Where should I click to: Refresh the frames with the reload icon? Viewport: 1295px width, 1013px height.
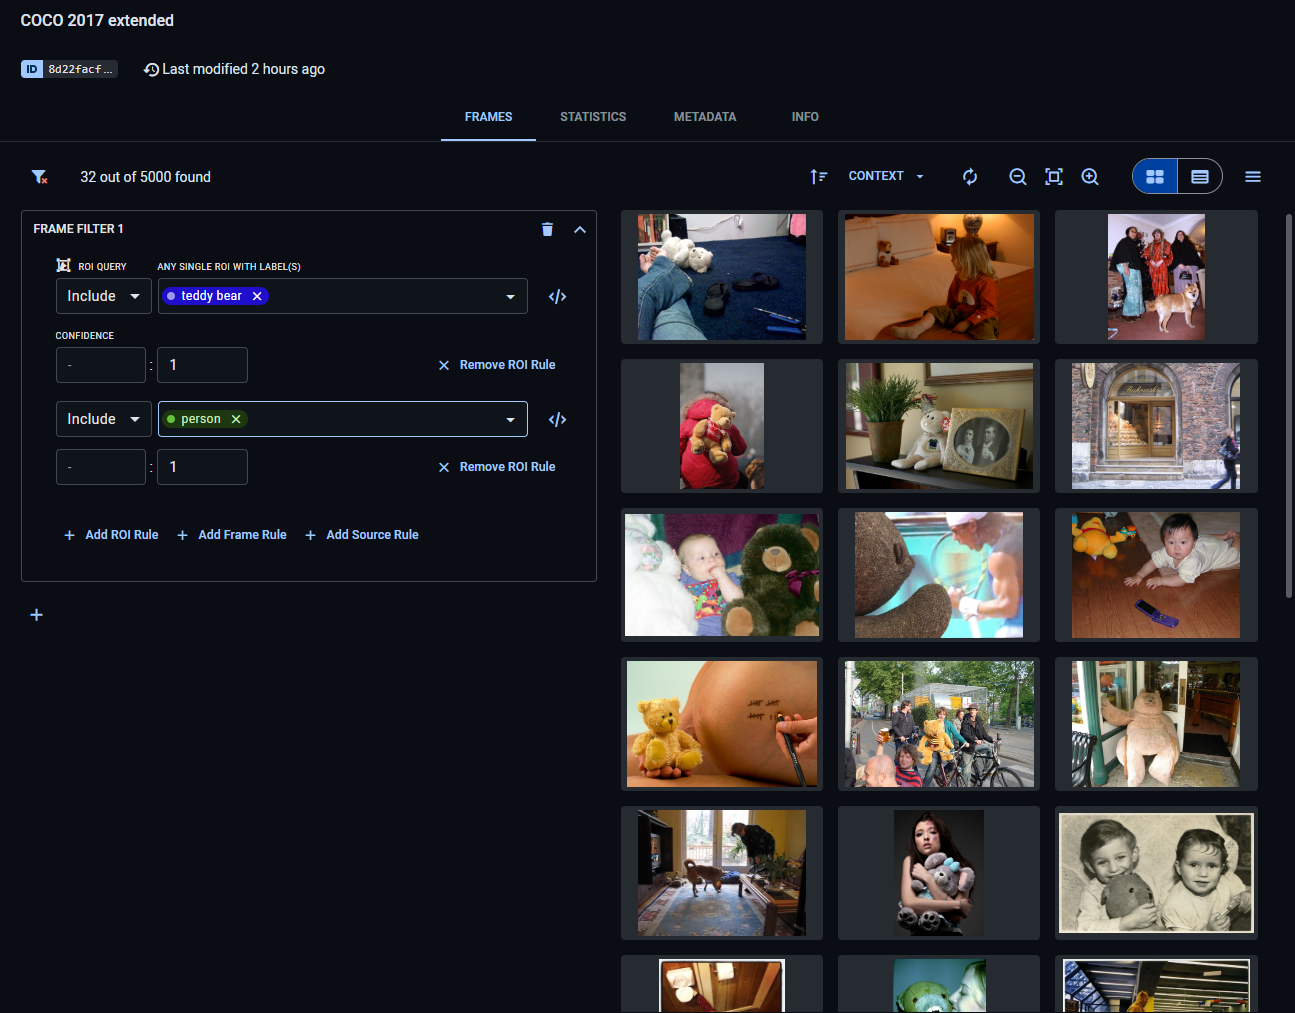pos(969,177)
